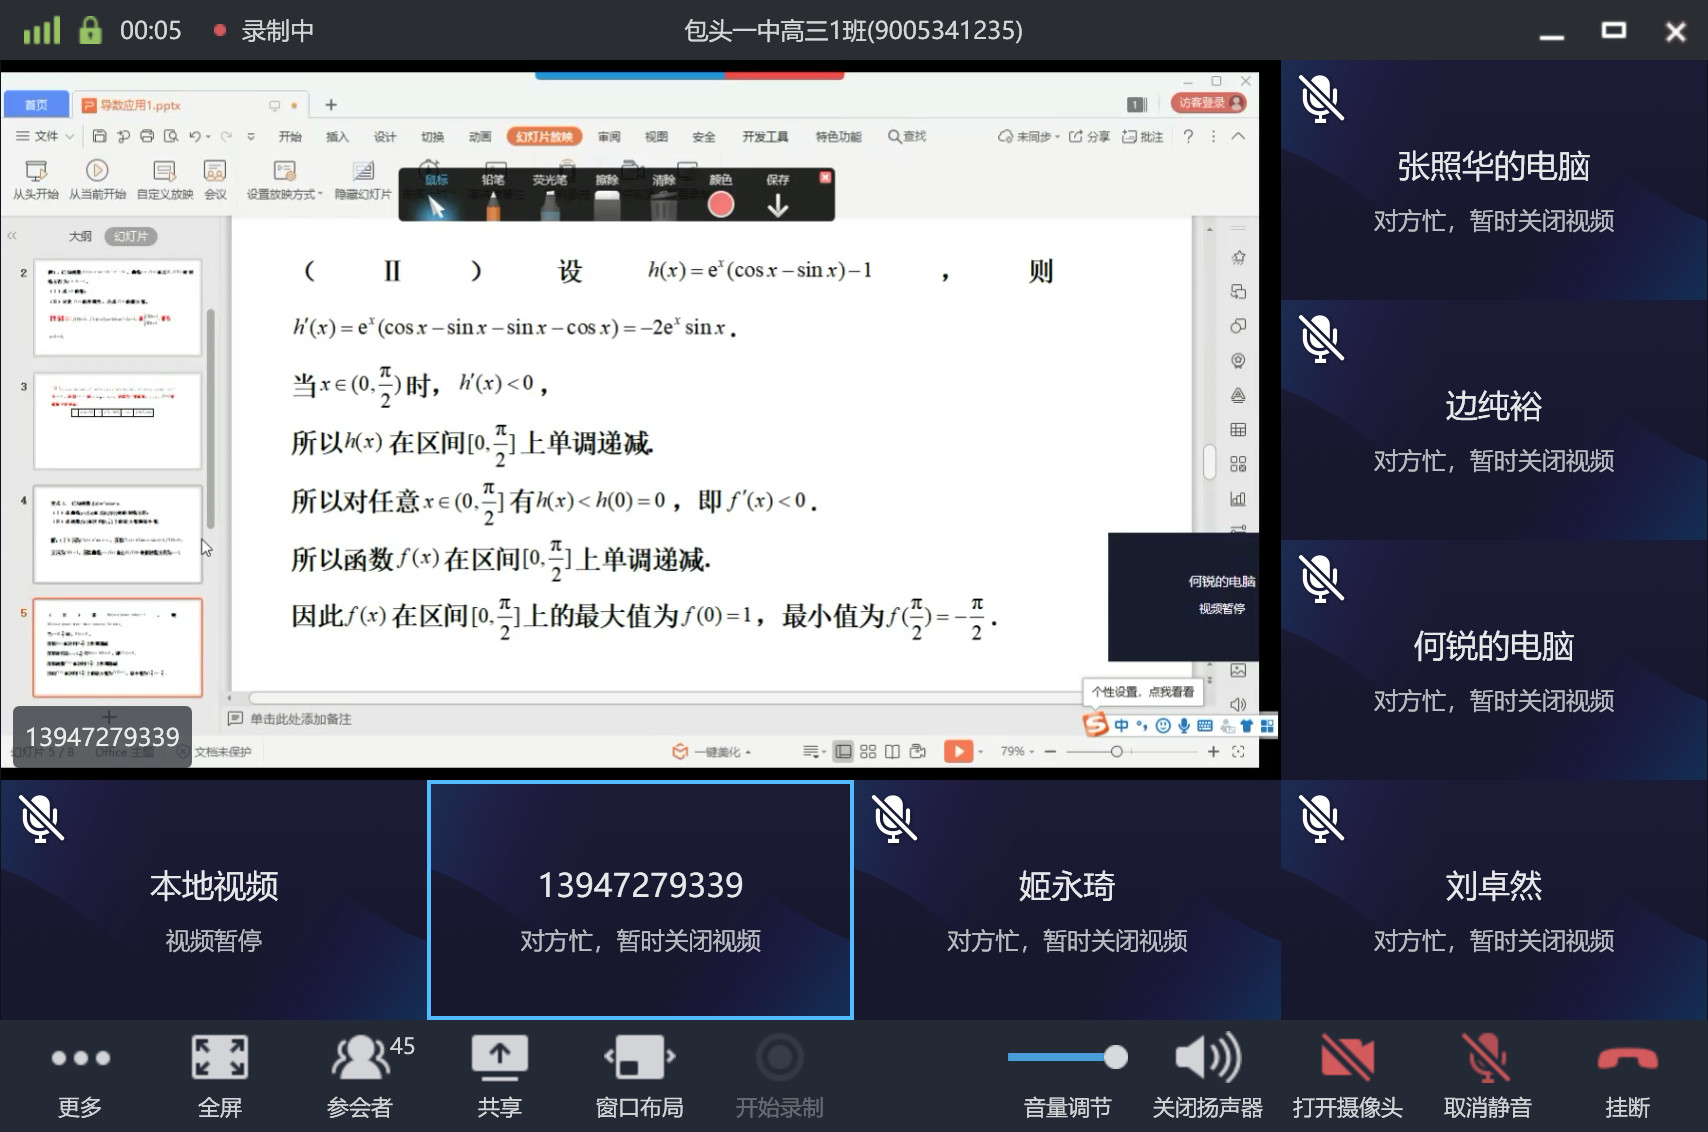Open the 参会者 participants list

[x=361, y=1077]
